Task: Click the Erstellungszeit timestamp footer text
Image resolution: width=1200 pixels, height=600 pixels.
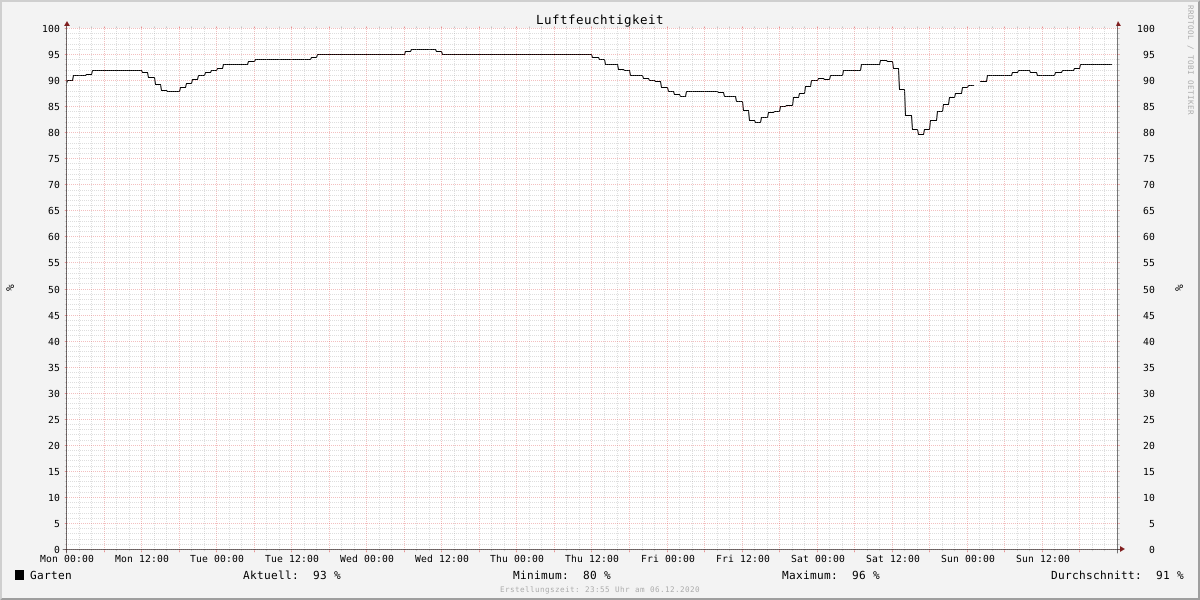Action: coord(600,589)
